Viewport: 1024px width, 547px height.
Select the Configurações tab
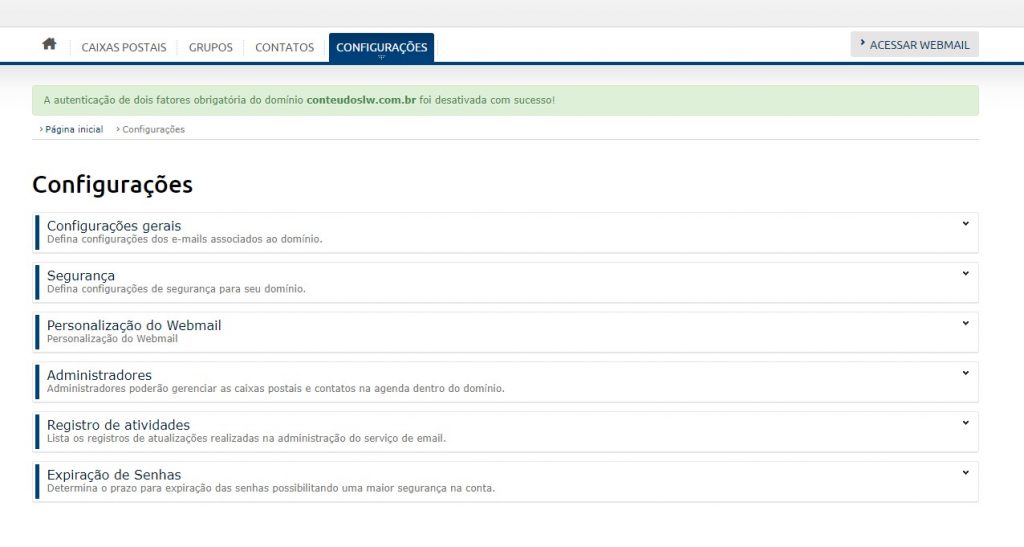tap(381, 48)
